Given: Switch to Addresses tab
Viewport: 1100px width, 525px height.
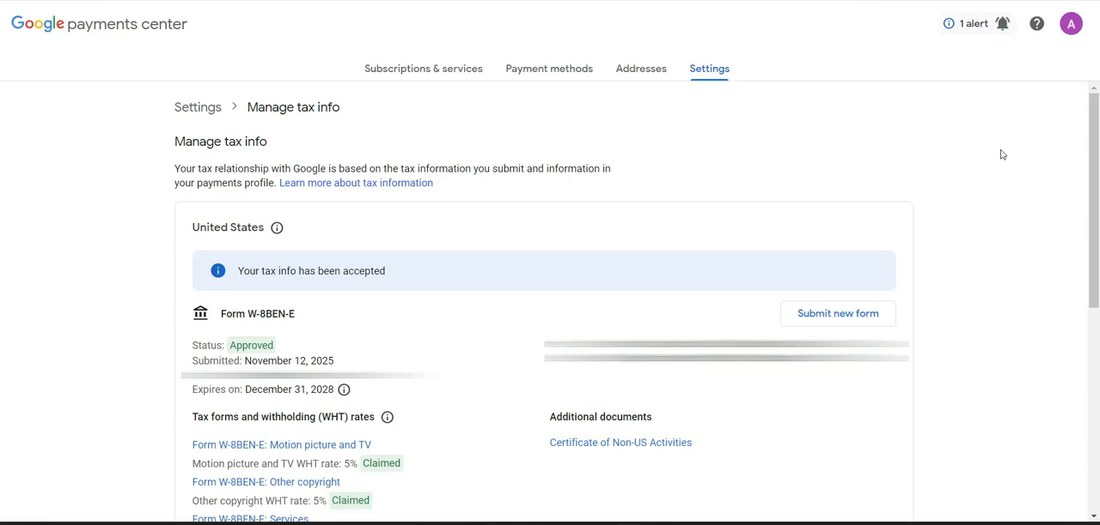Looking at the screenshot, I should [641, 69].
